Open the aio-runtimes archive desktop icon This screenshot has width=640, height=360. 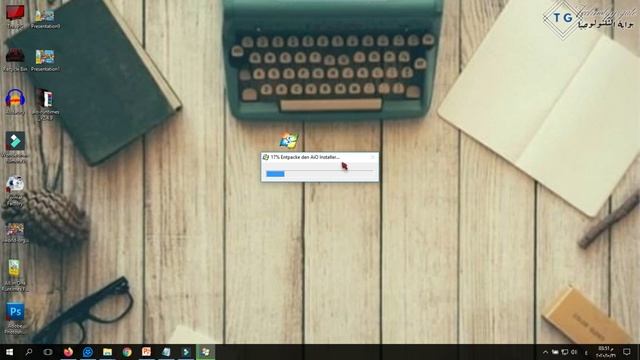click(x=45, y=104)
